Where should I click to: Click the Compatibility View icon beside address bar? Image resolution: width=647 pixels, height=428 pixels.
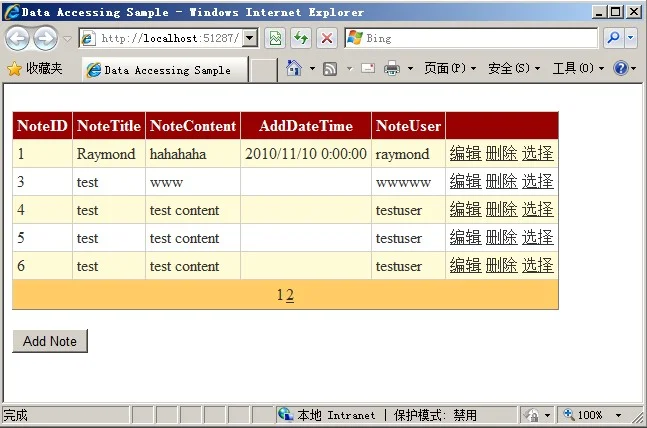pyautogui.click(x=274, y=38)
